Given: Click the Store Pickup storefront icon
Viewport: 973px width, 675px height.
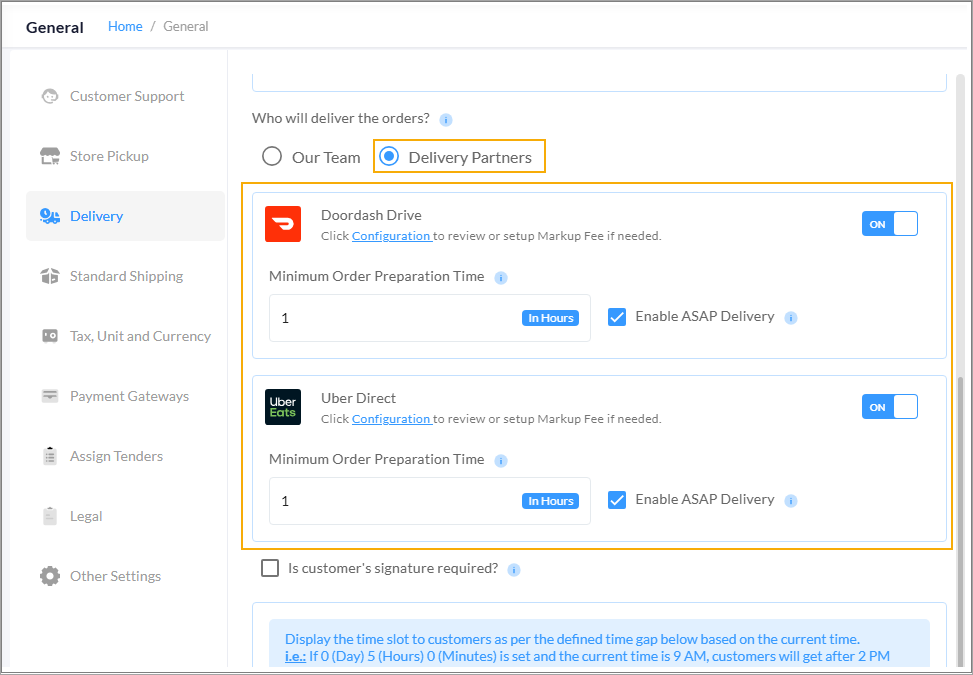Looking at the screenshot, I should point(49,156).
